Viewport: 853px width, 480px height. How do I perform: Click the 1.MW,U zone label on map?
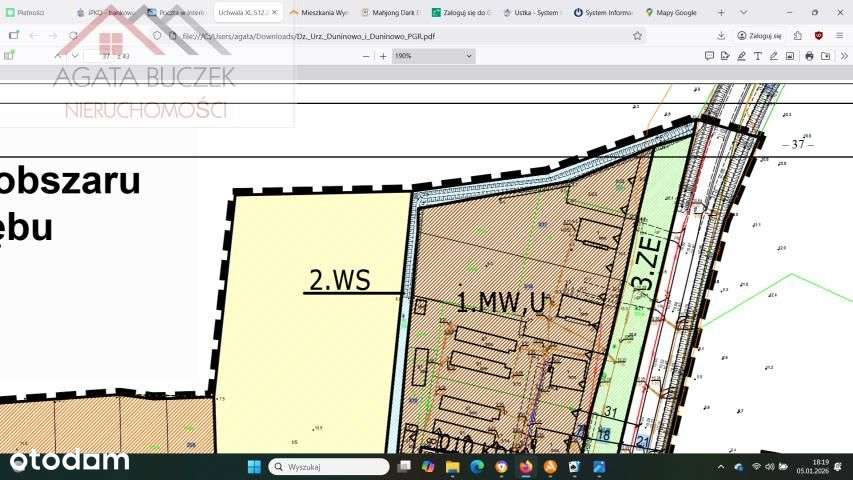pos(500,303)
